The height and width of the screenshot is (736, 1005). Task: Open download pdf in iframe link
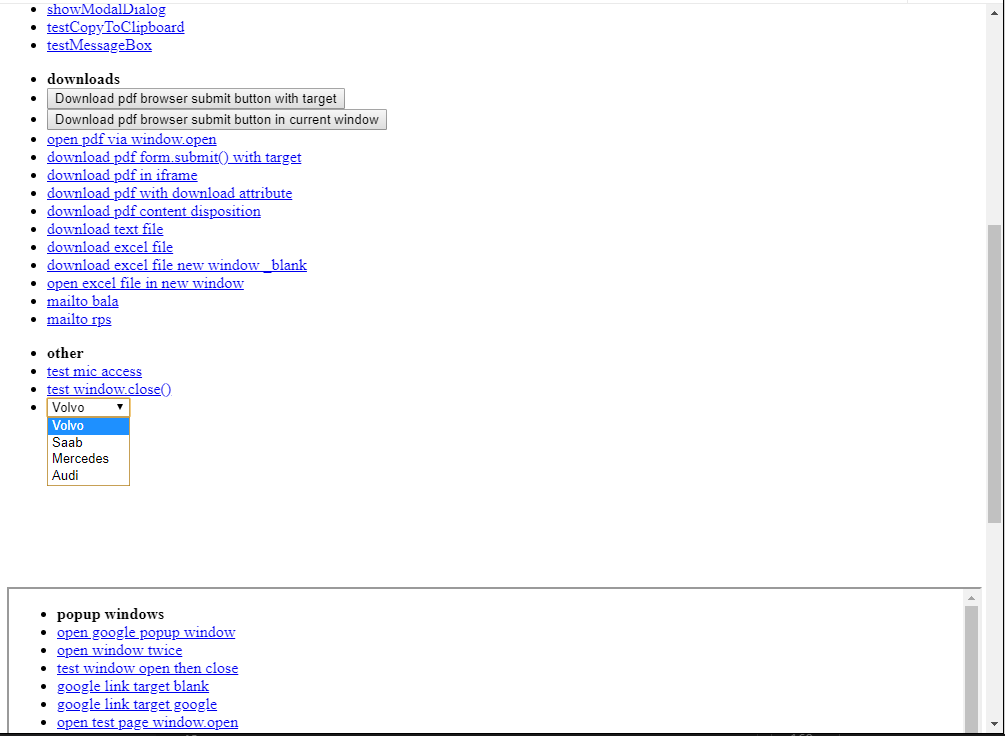pos(122,175)
